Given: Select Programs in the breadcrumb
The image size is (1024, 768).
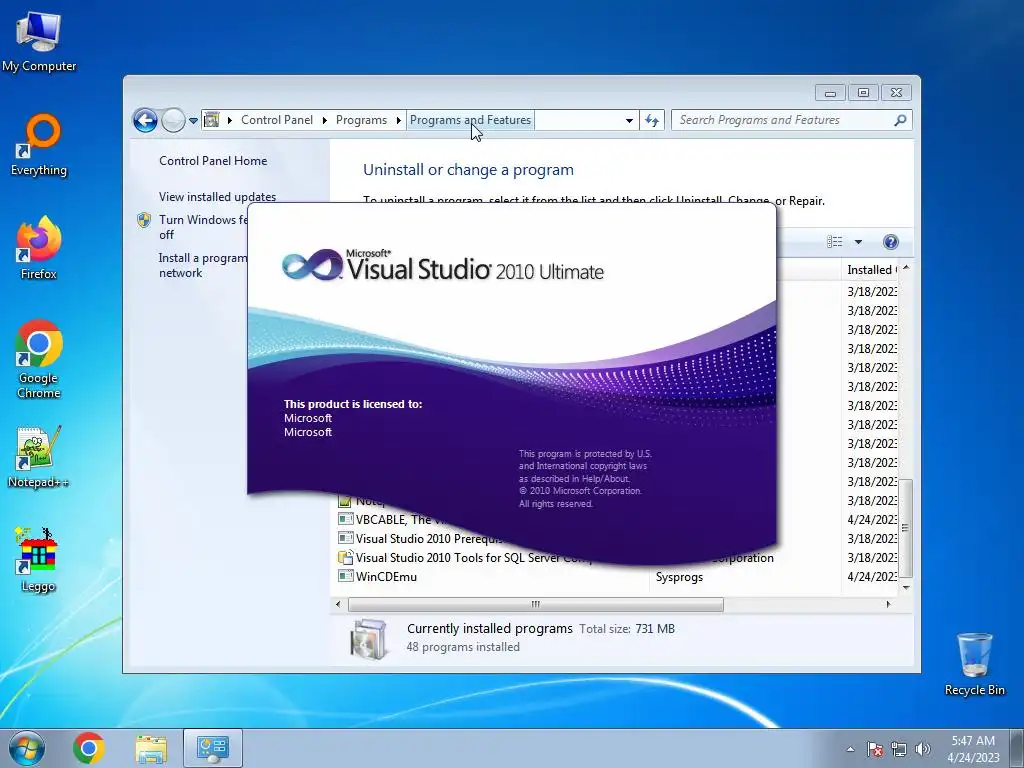Looking at the screenshot, I should click(361, 120).
